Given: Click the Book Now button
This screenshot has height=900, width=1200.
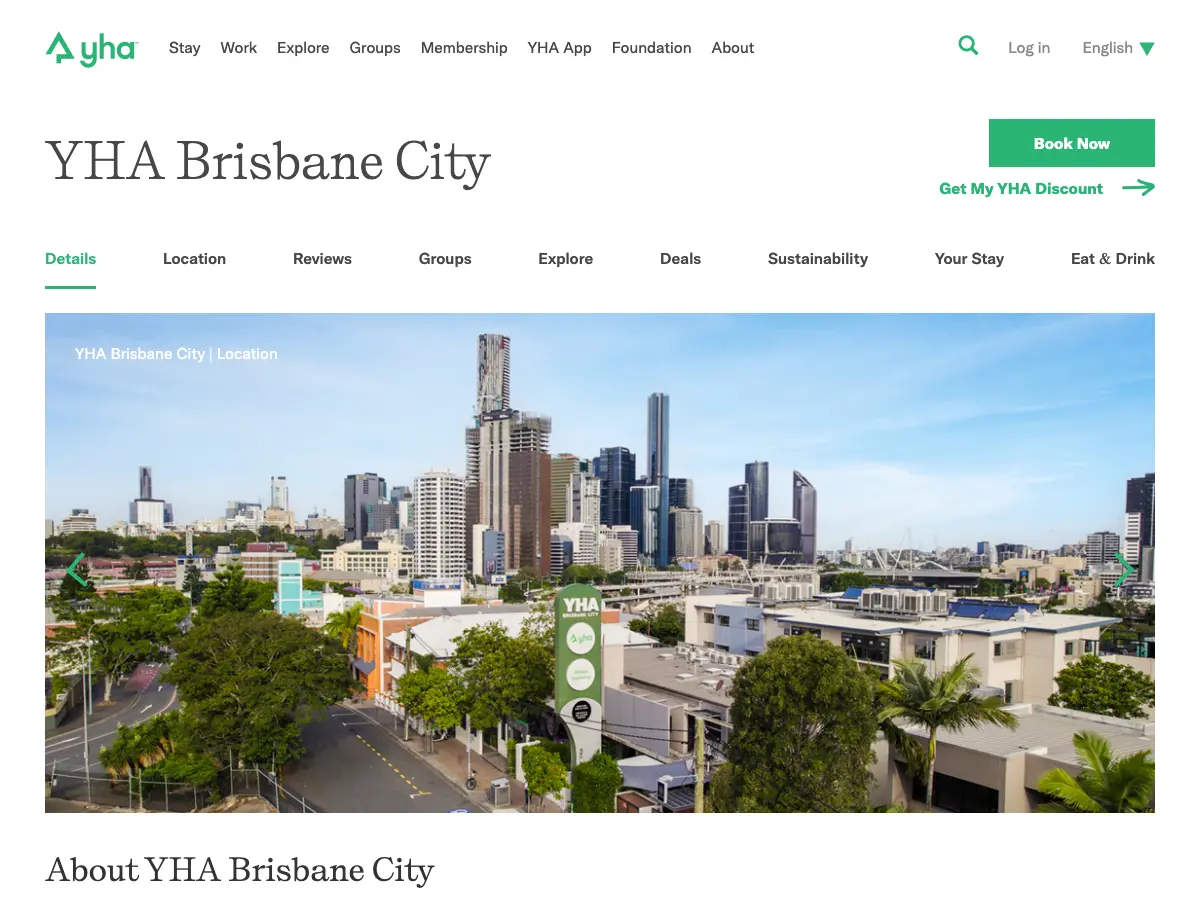Looking at the screenshot, I should (1072, 143).
